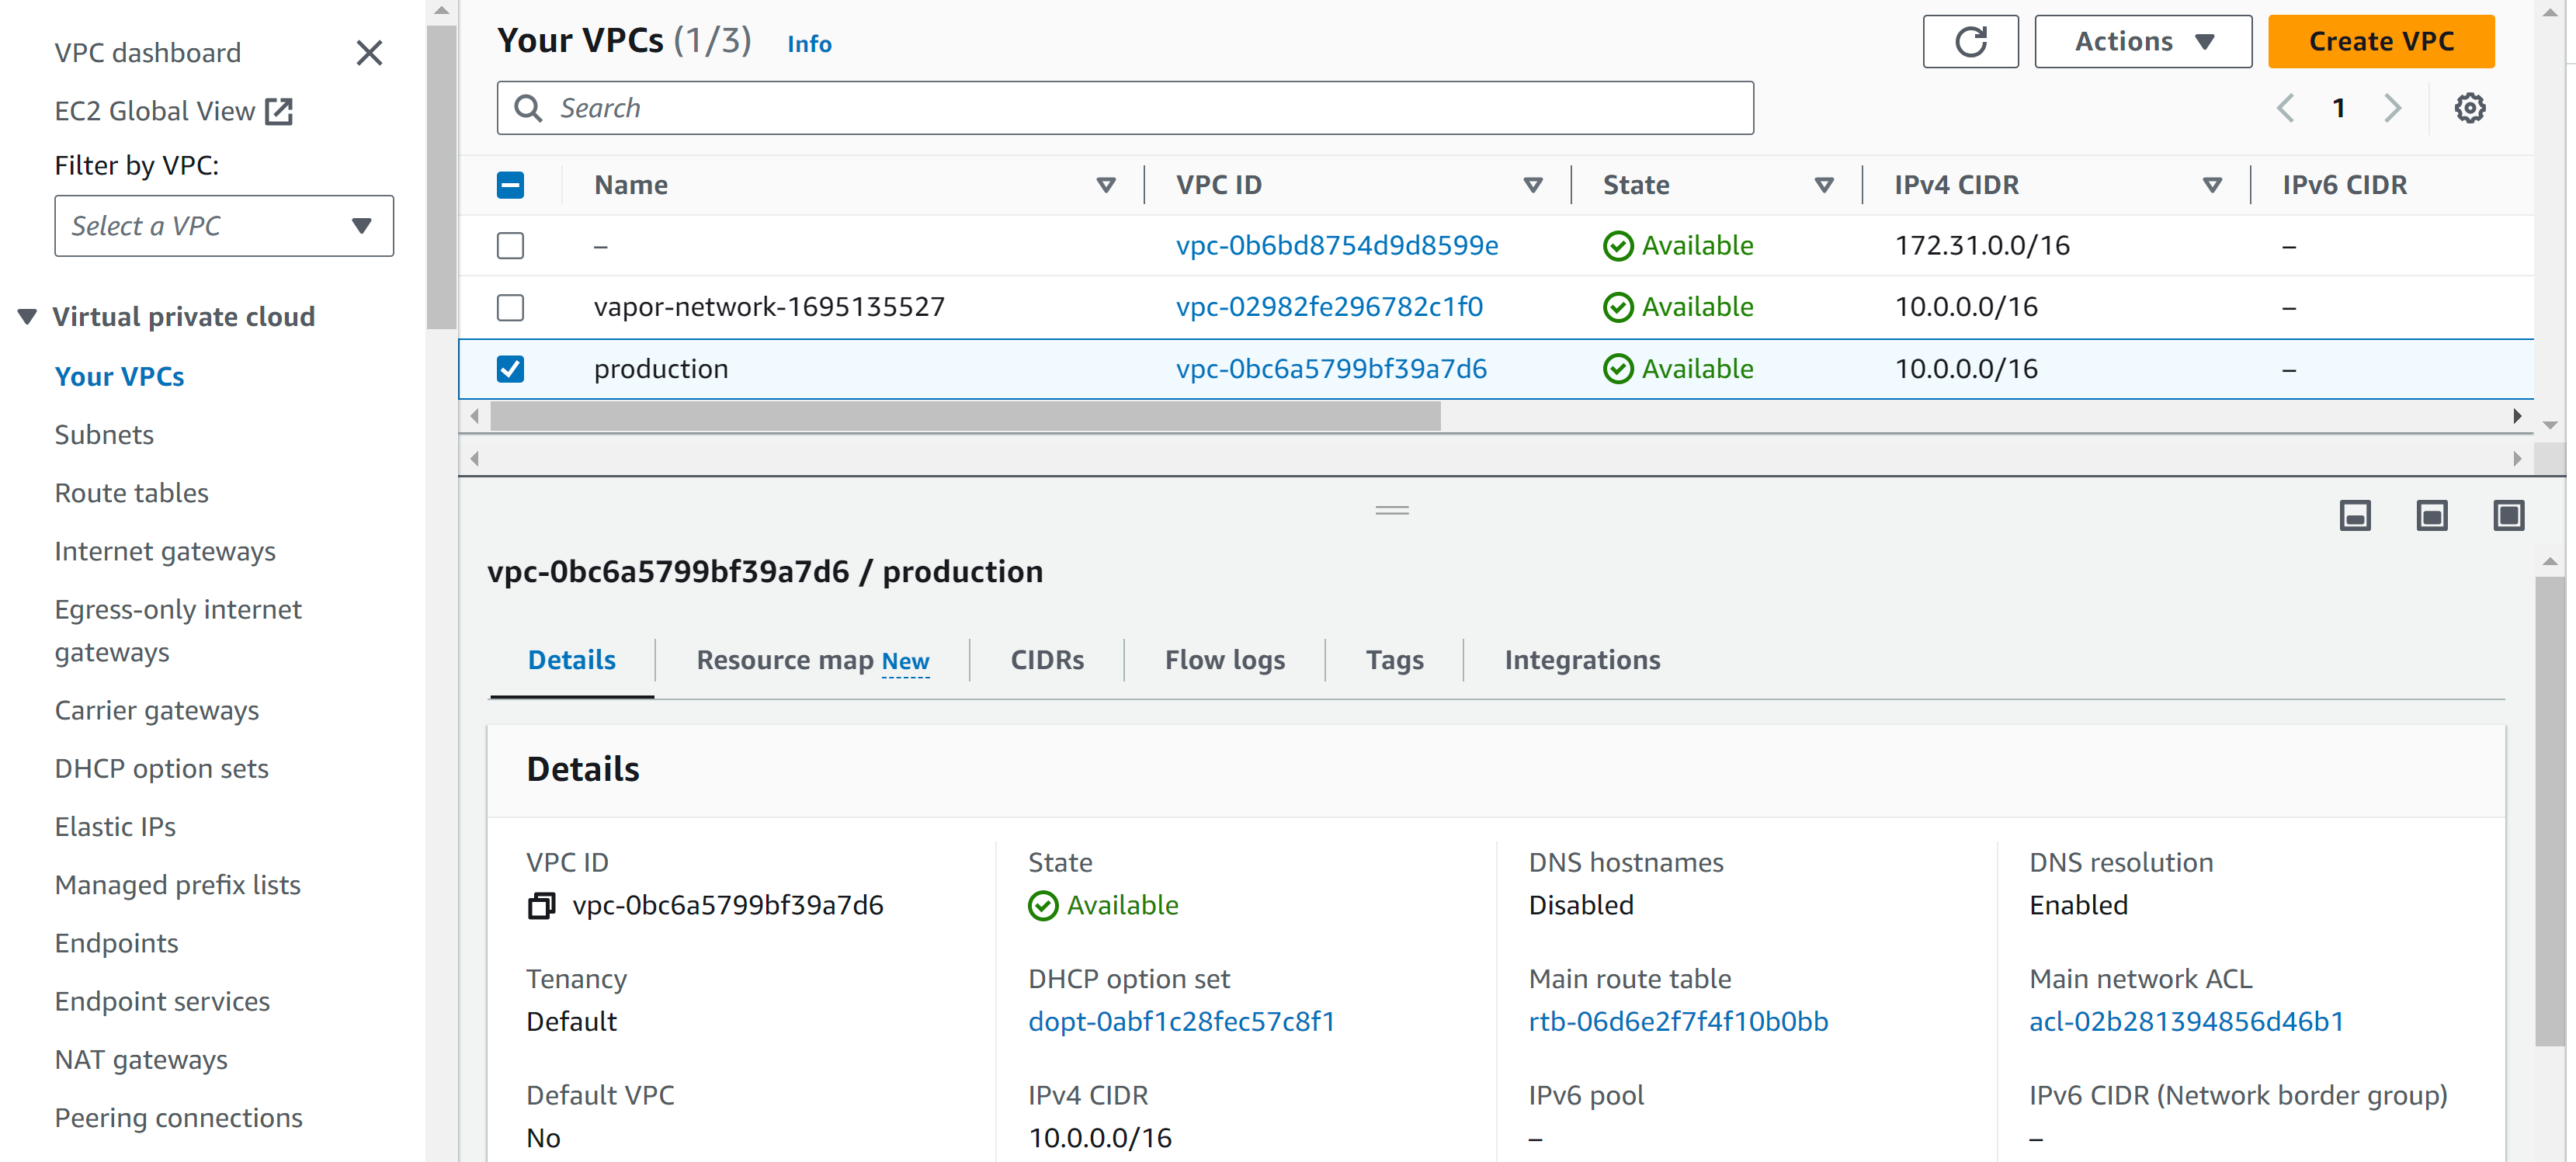2576x1162 pixels.
Task: Go to Peering connections in sidebar
Action: [179, 1118]
